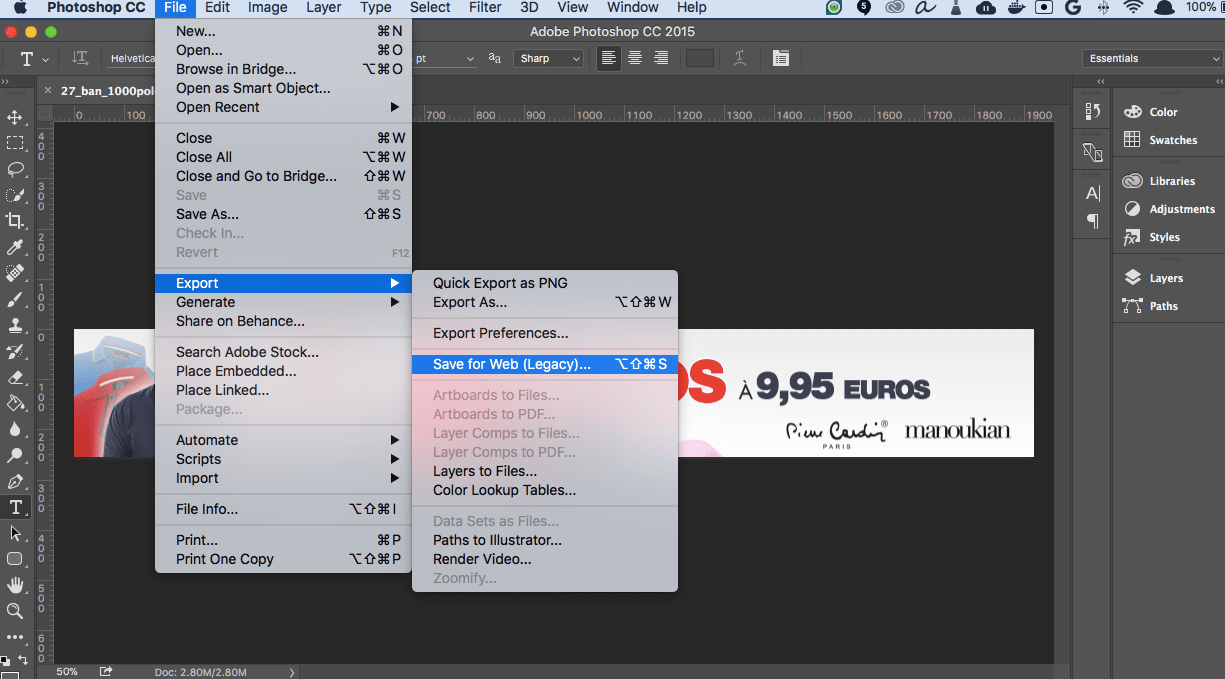Click the 50% zoom level field
The height and width of the screenshot is (679, 1225).
tap(67, 672)
